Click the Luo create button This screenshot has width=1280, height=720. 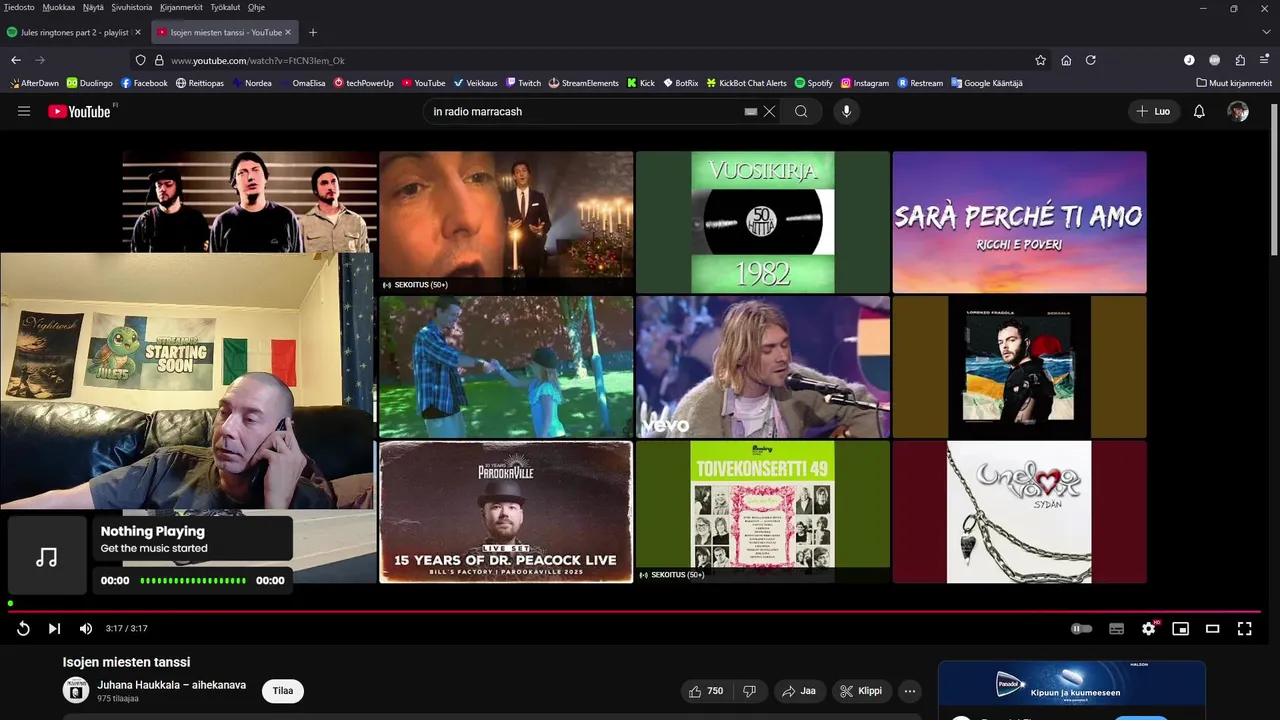coord(1153,111)
